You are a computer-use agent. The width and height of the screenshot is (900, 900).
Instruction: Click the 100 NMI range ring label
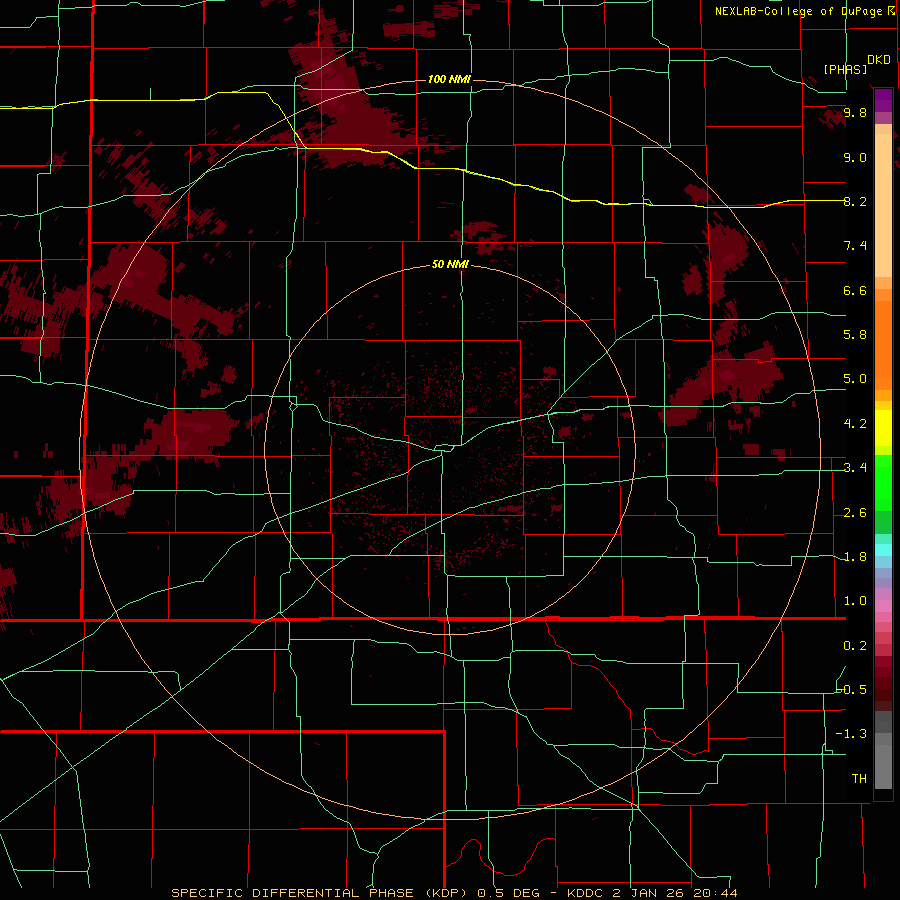[x=449, y=79]
